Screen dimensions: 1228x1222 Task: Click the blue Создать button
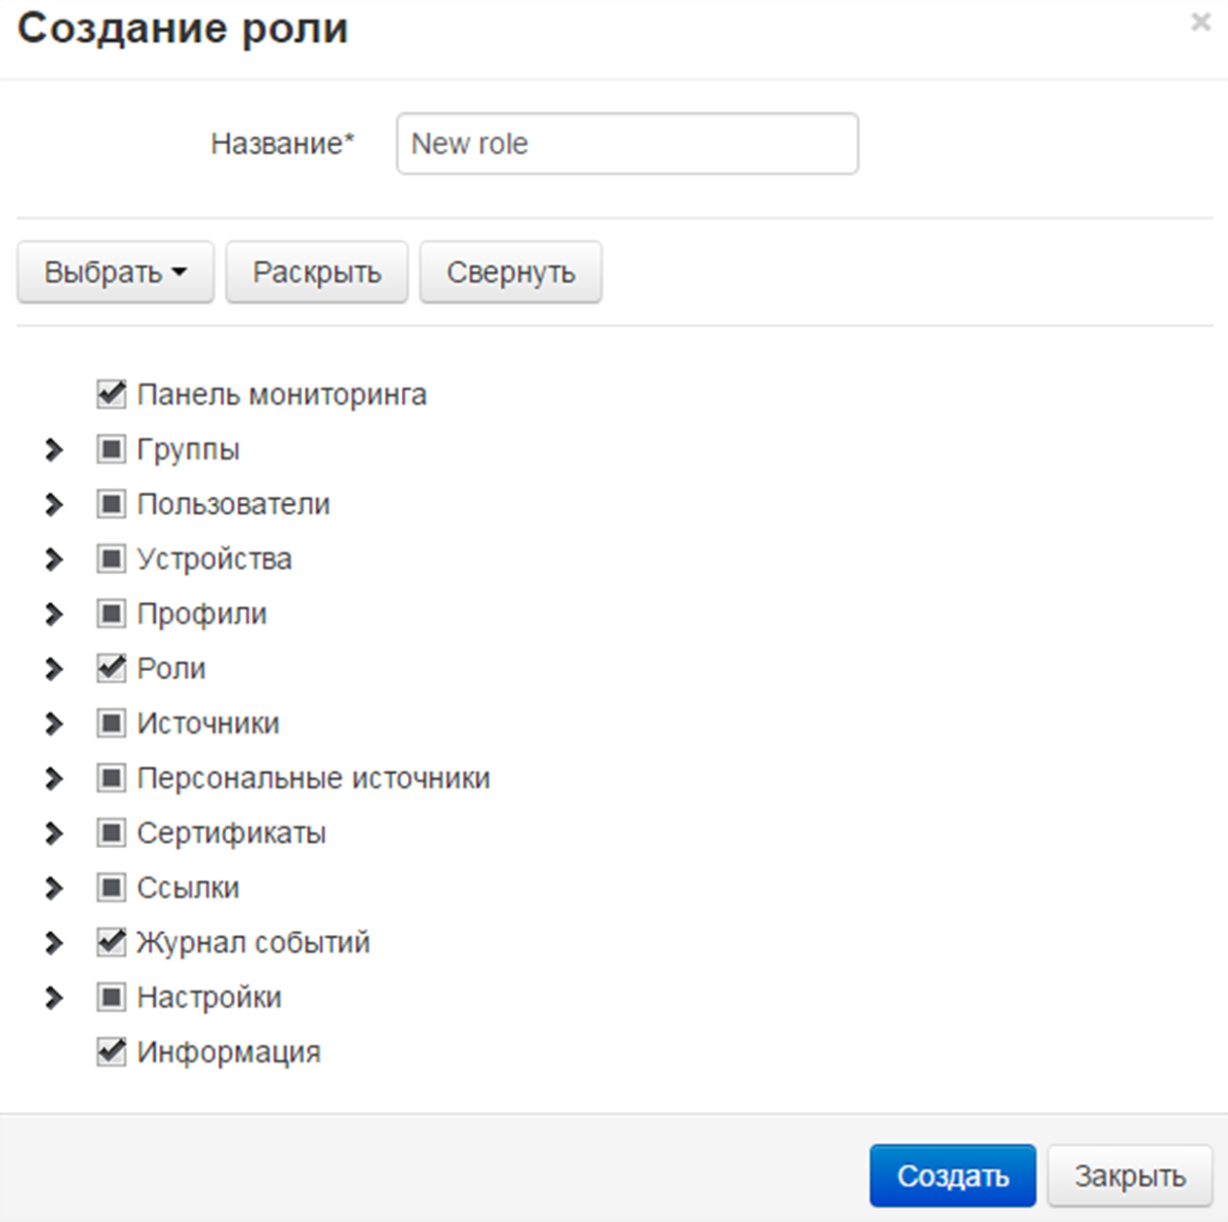click(952, 1176)
